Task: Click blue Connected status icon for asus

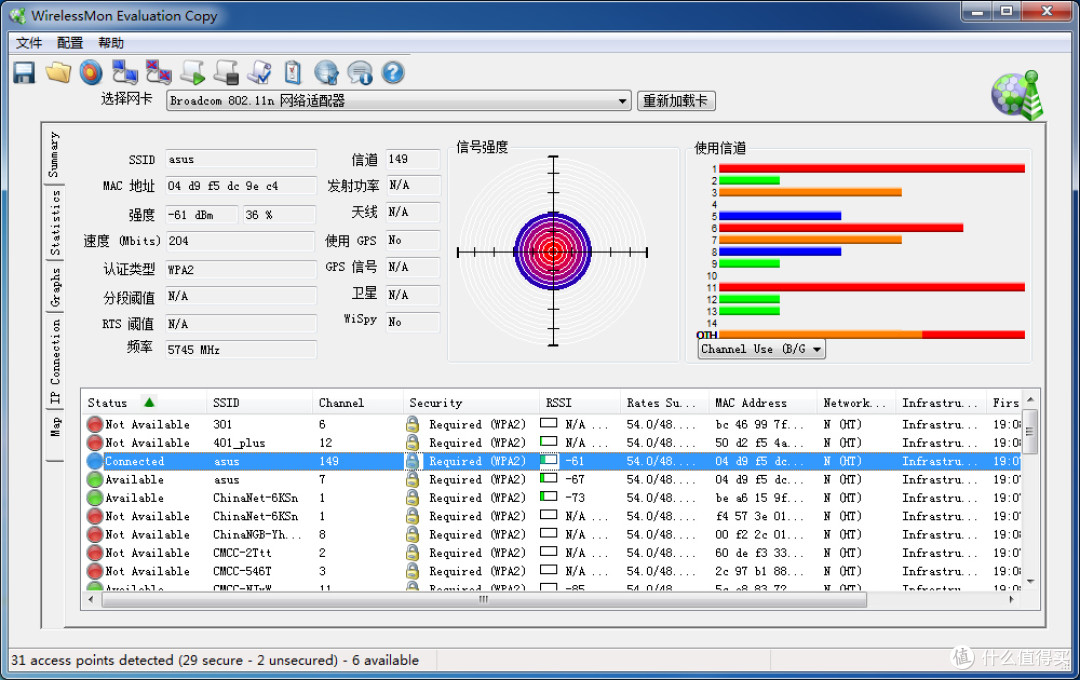Action: [94, 461]
